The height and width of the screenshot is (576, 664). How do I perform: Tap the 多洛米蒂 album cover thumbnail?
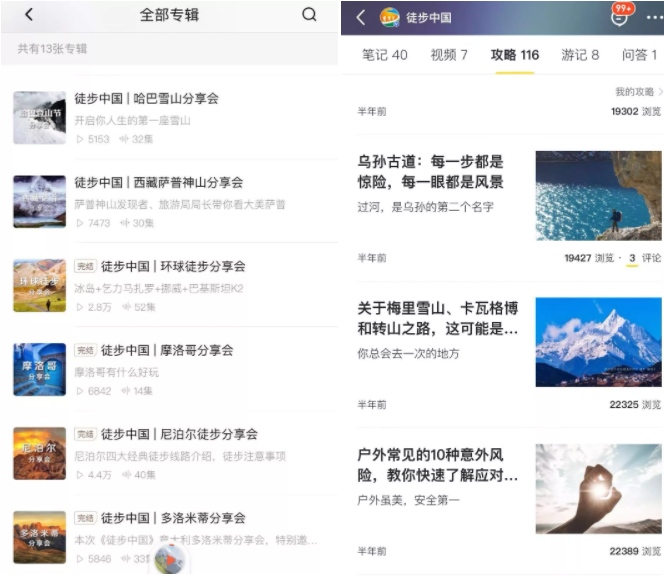click(39, 537)
